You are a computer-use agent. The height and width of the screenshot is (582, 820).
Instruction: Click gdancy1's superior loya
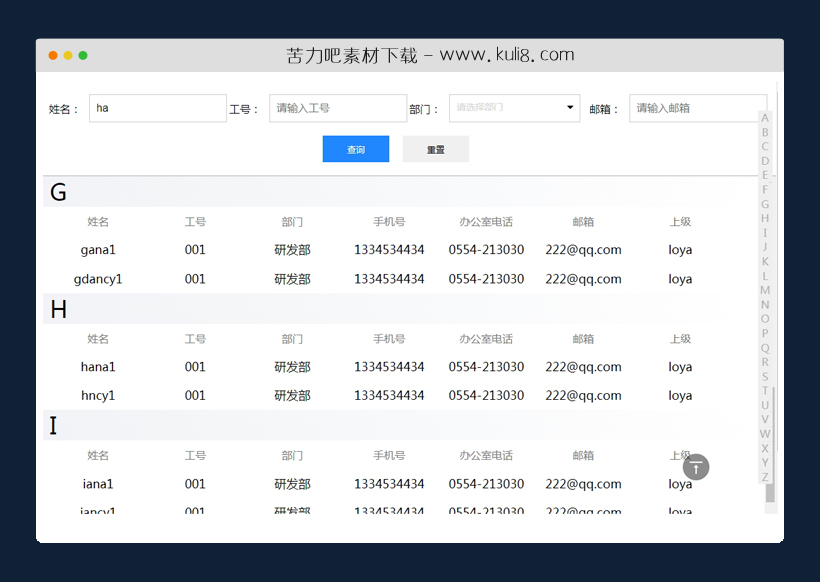(x=680, y=279)
